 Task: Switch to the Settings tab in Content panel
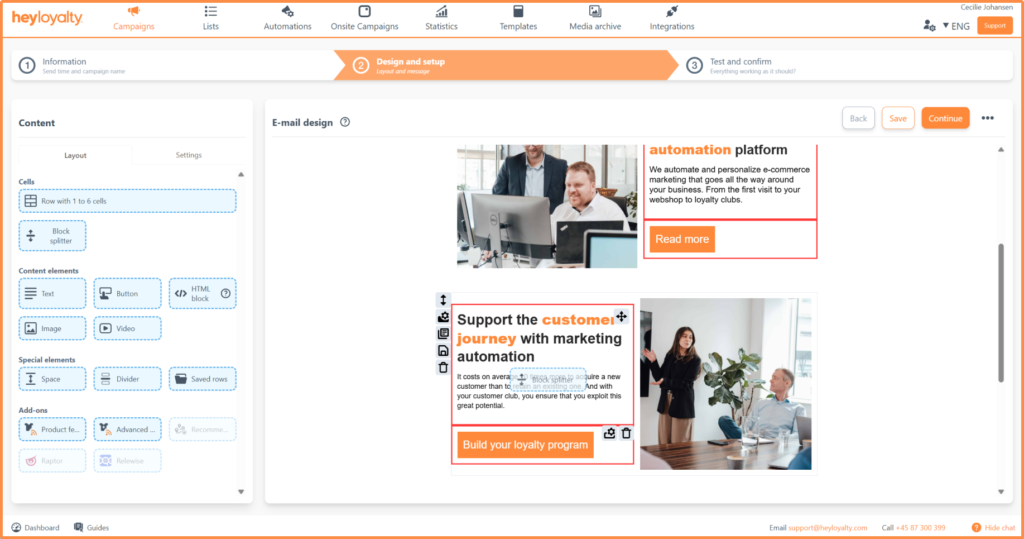(x=188, y=155)
